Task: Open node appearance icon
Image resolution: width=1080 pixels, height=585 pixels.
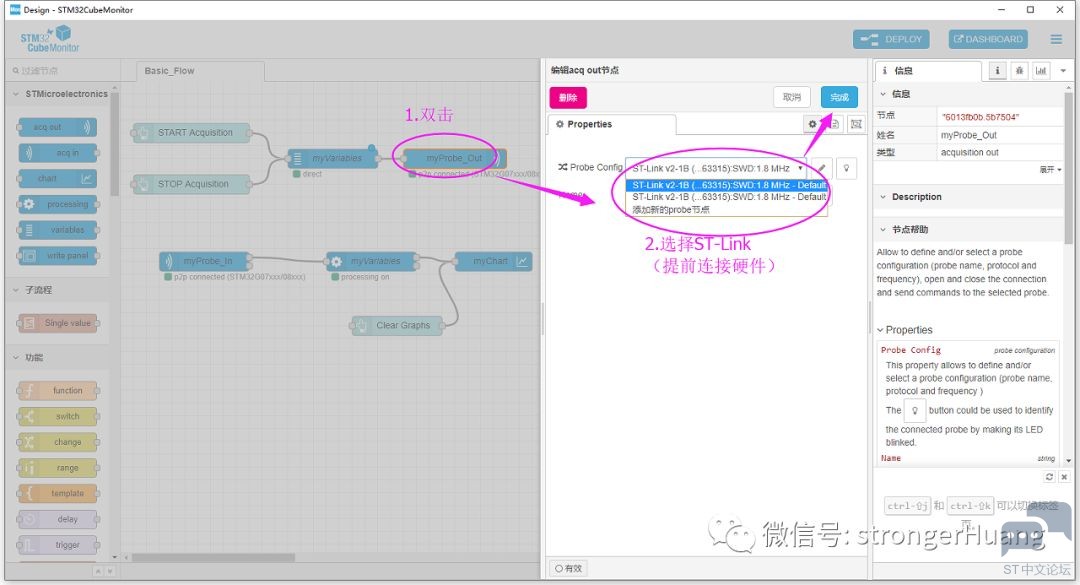Action: coord(856,124)
